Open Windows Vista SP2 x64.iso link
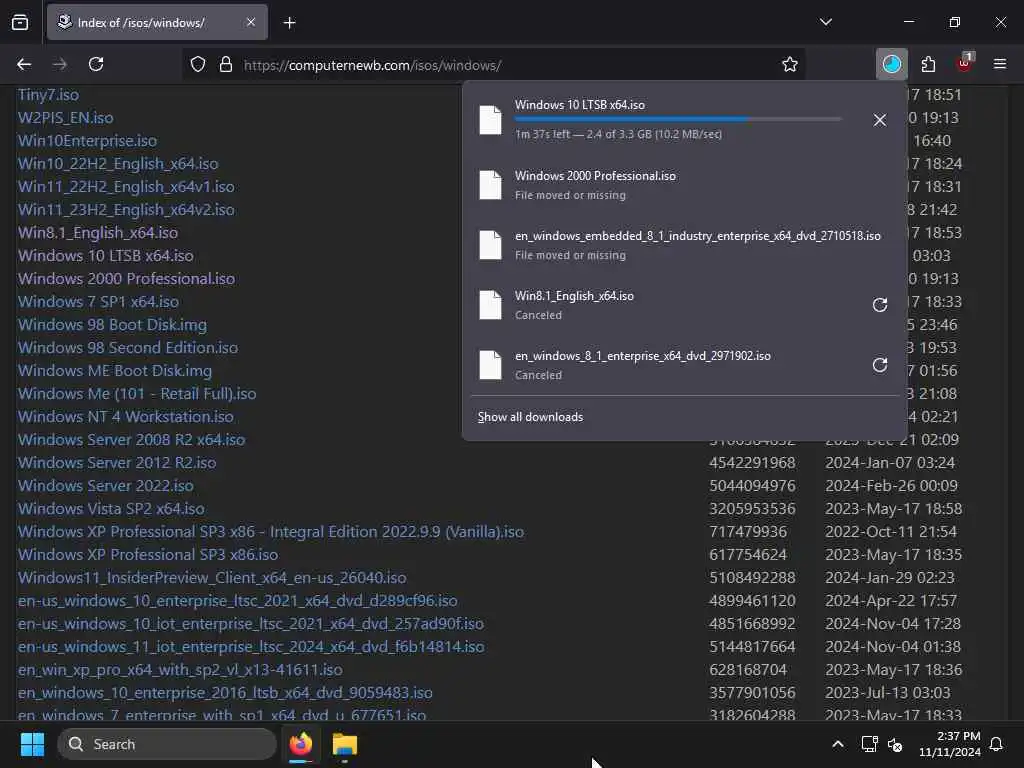Image resolution: width=1024 pixels, height=768 pixels. point(111,508)
